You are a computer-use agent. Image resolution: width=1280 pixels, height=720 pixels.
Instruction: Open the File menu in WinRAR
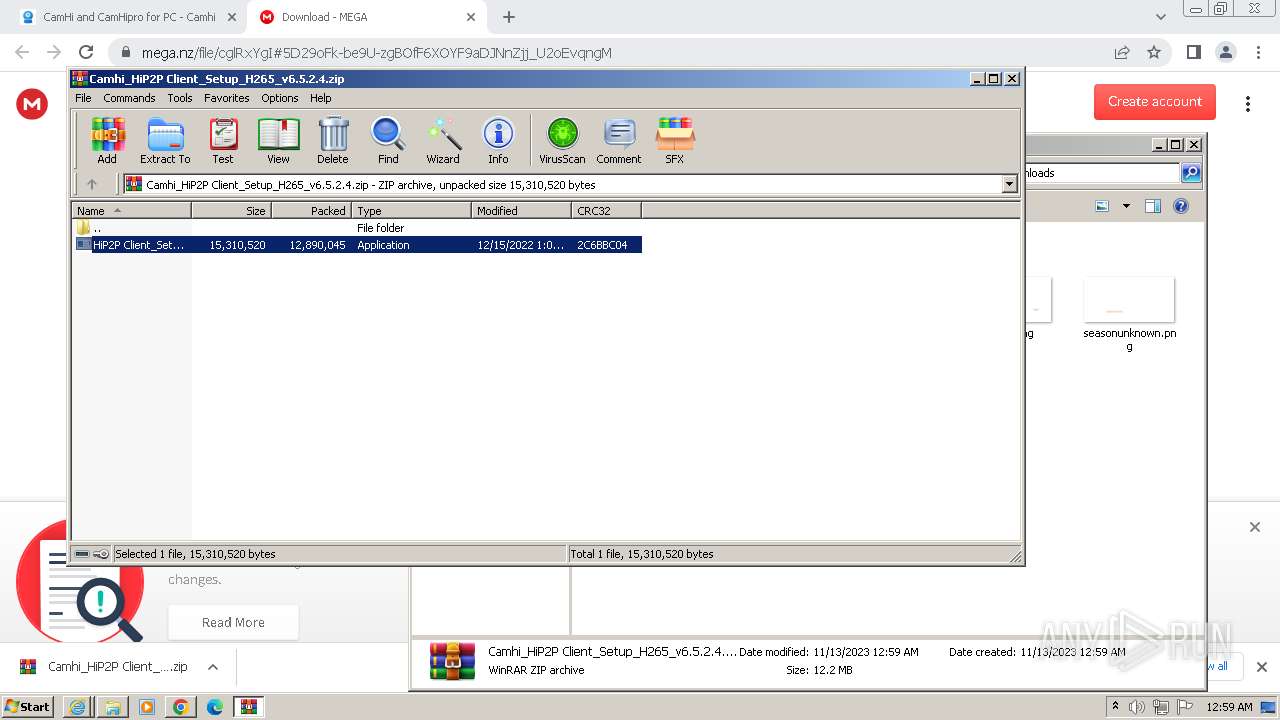point(83,98)
